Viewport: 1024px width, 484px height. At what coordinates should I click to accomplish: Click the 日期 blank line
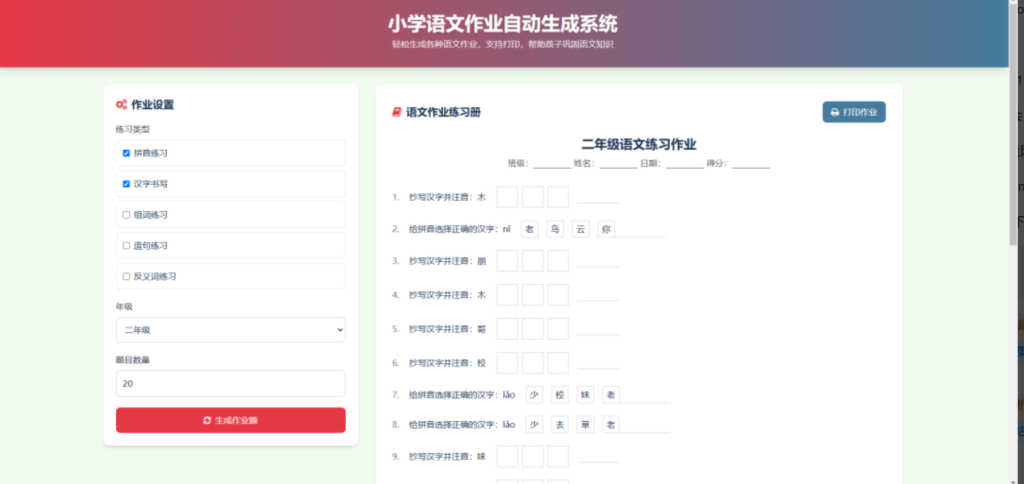coord(684,165)
